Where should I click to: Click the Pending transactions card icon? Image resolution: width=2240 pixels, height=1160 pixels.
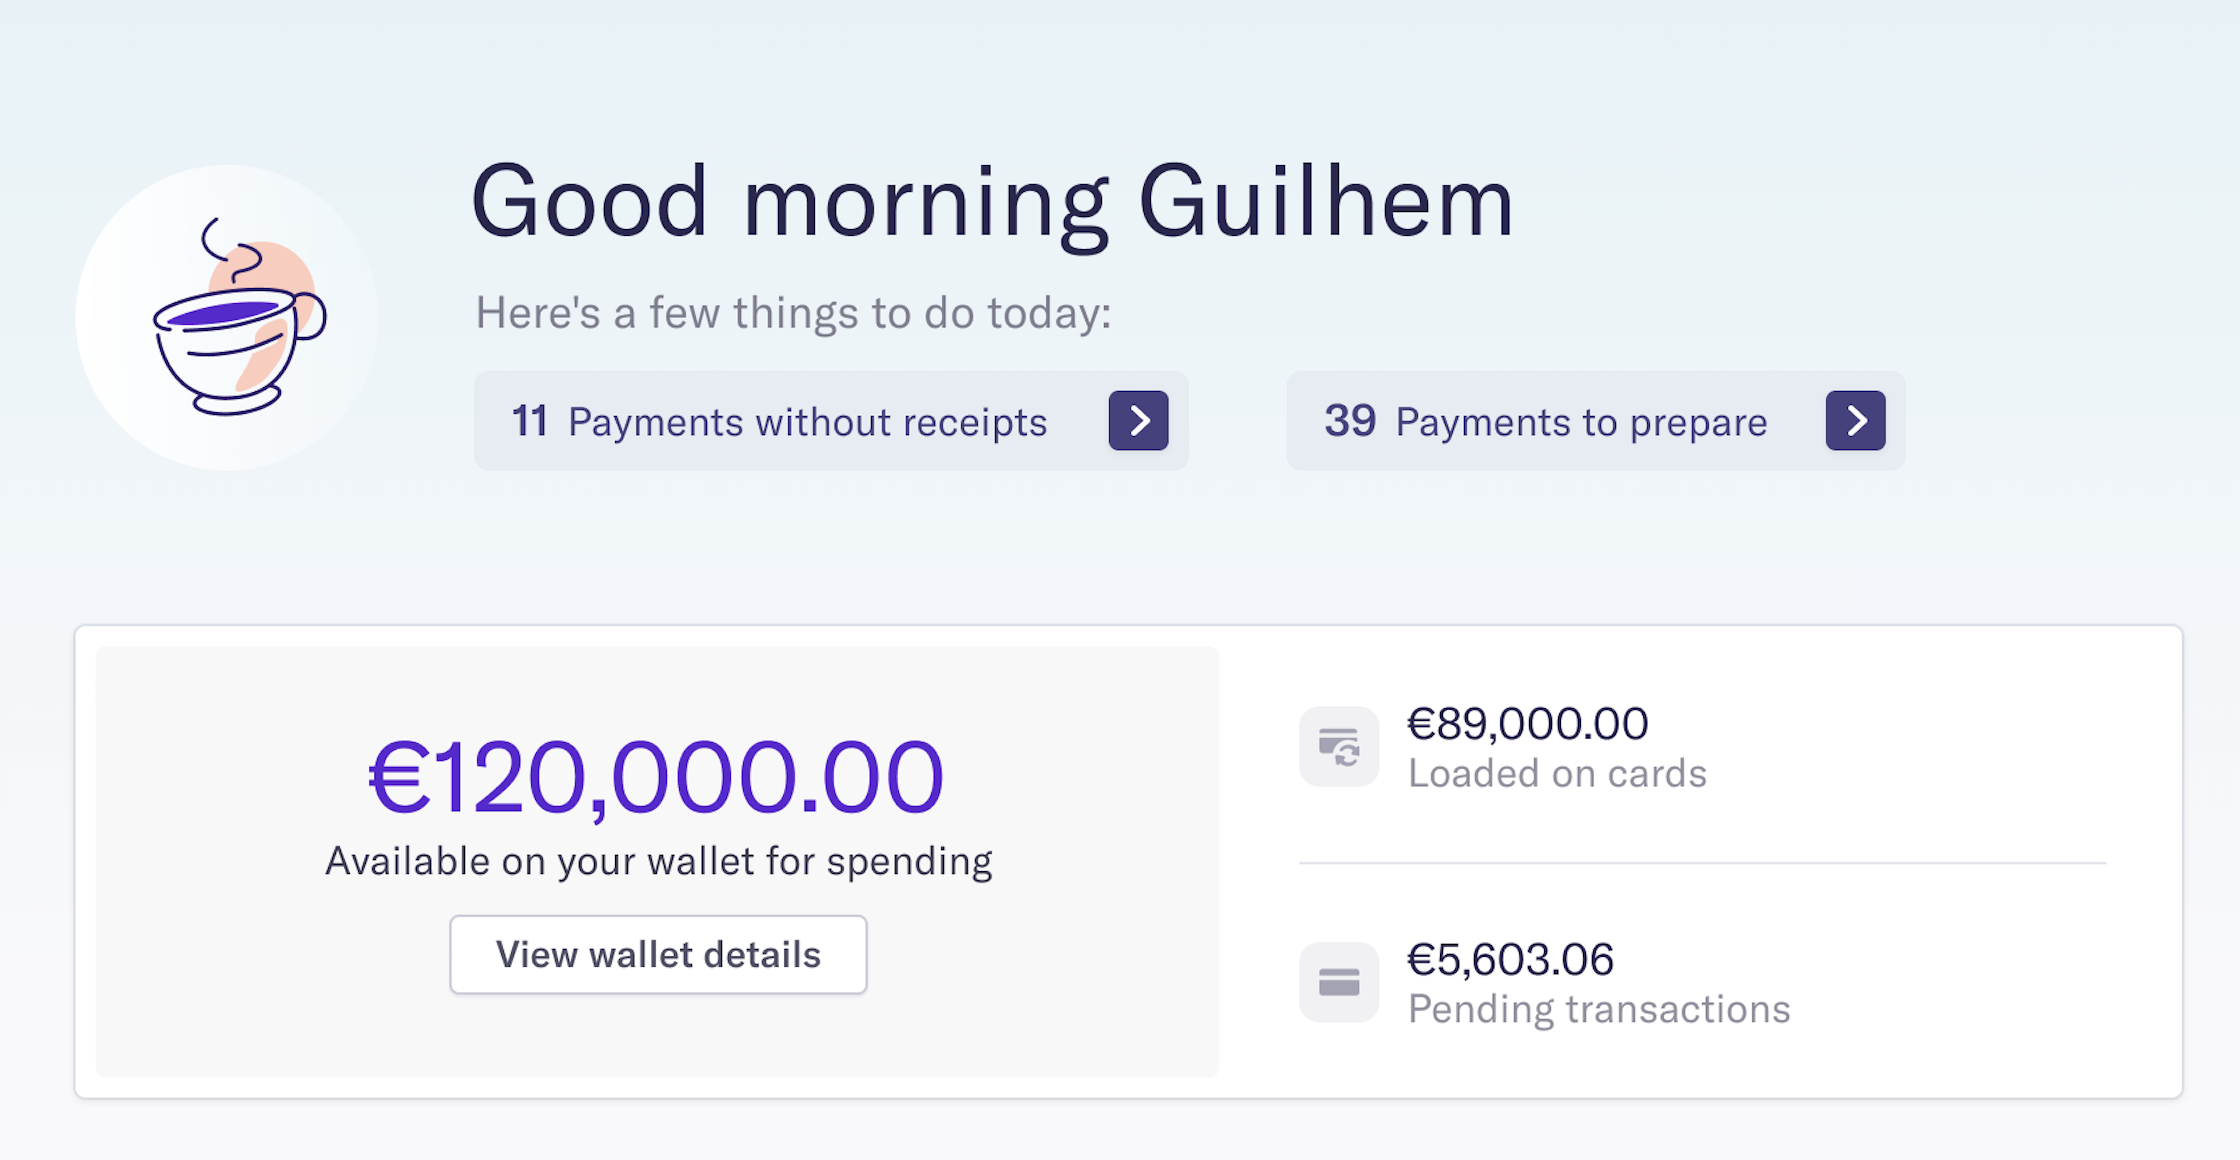click(1339, 982)
